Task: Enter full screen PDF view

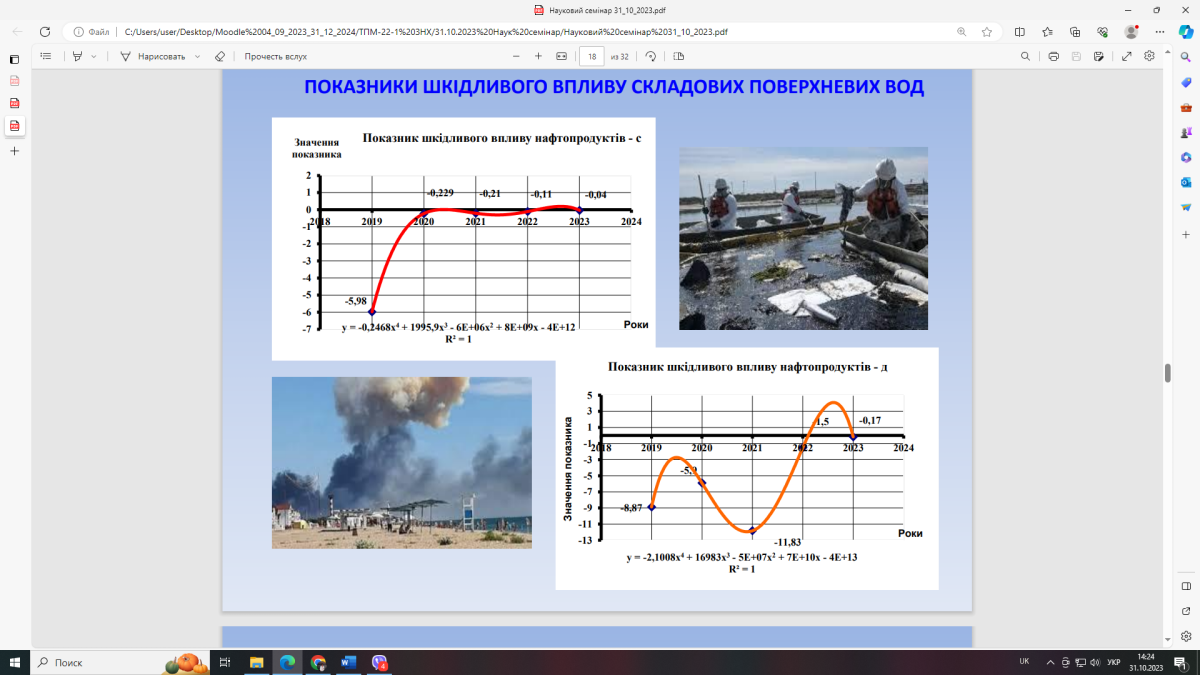Action: (x=1127, y=56)
